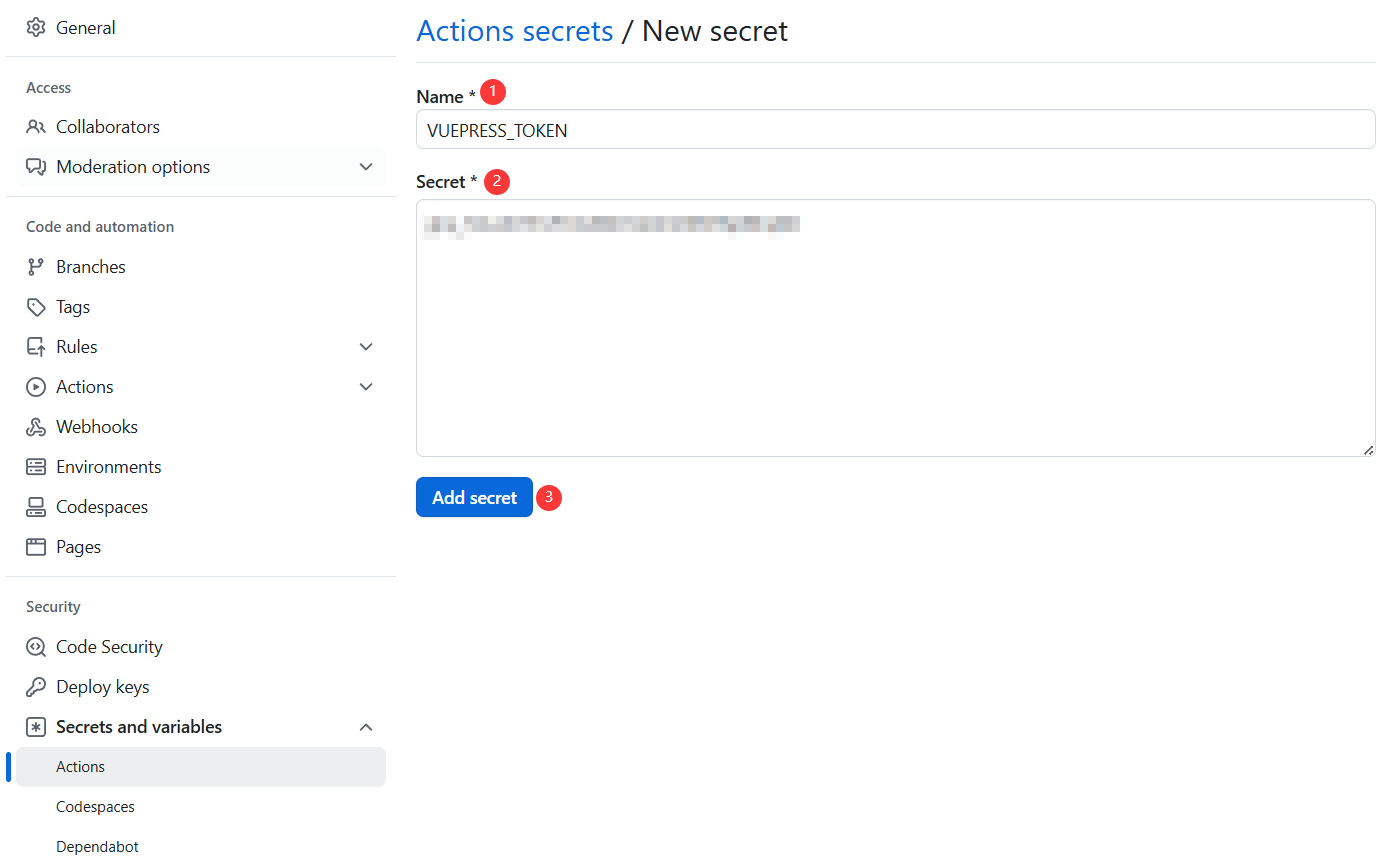
Task: Click the Codespaces icon in sidebar
Action: pyautogui.click(x=36, y=507)
